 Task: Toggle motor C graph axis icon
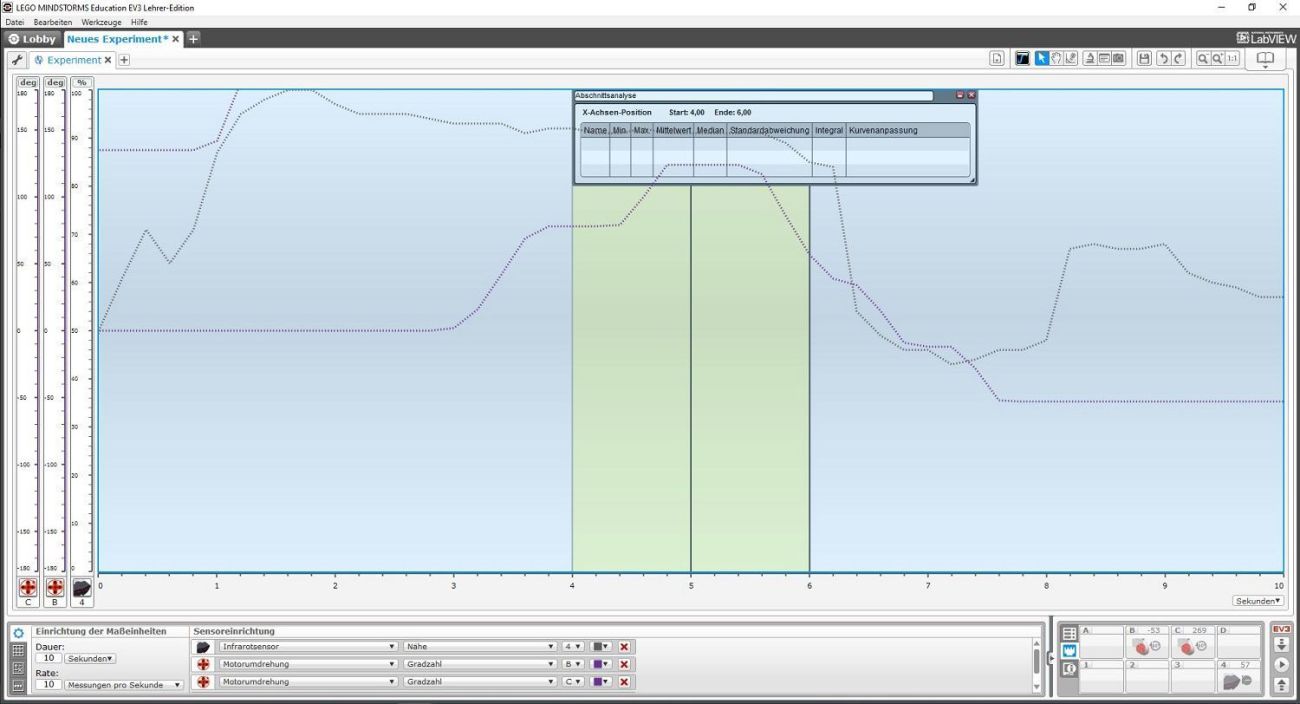[x=28, y=588]
